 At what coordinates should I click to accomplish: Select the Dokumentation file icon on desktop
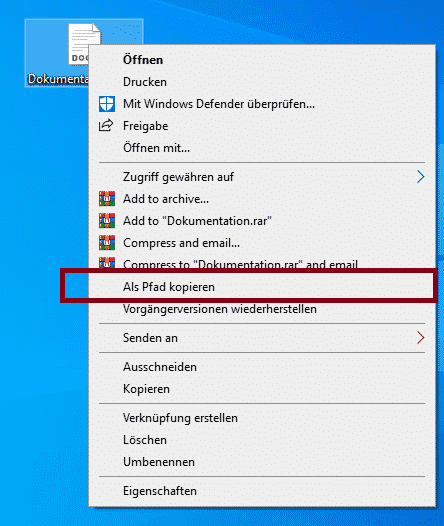click(x=84, y=44)
